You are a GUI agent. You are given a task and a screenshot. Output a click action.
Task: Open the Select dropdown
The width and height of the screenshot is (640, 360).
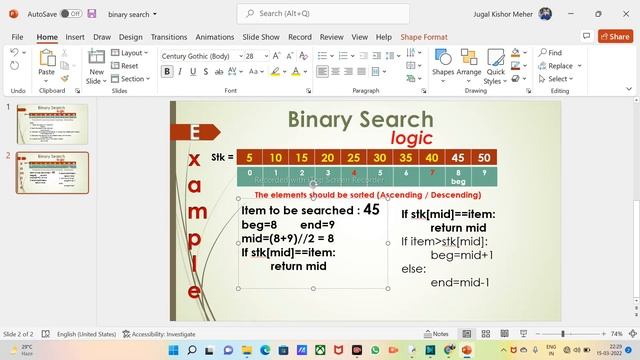tap(556, 79)
